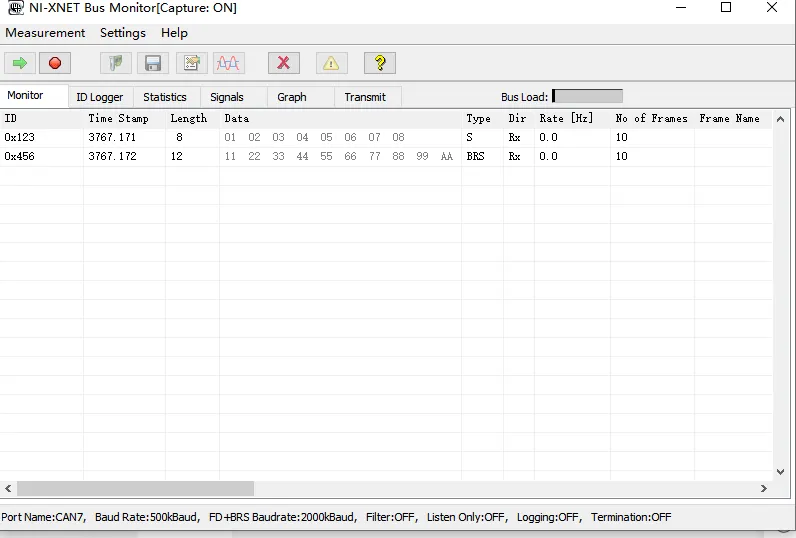
Task: Select the frame row with ID 0x123
Action: [x=386, y=138]
